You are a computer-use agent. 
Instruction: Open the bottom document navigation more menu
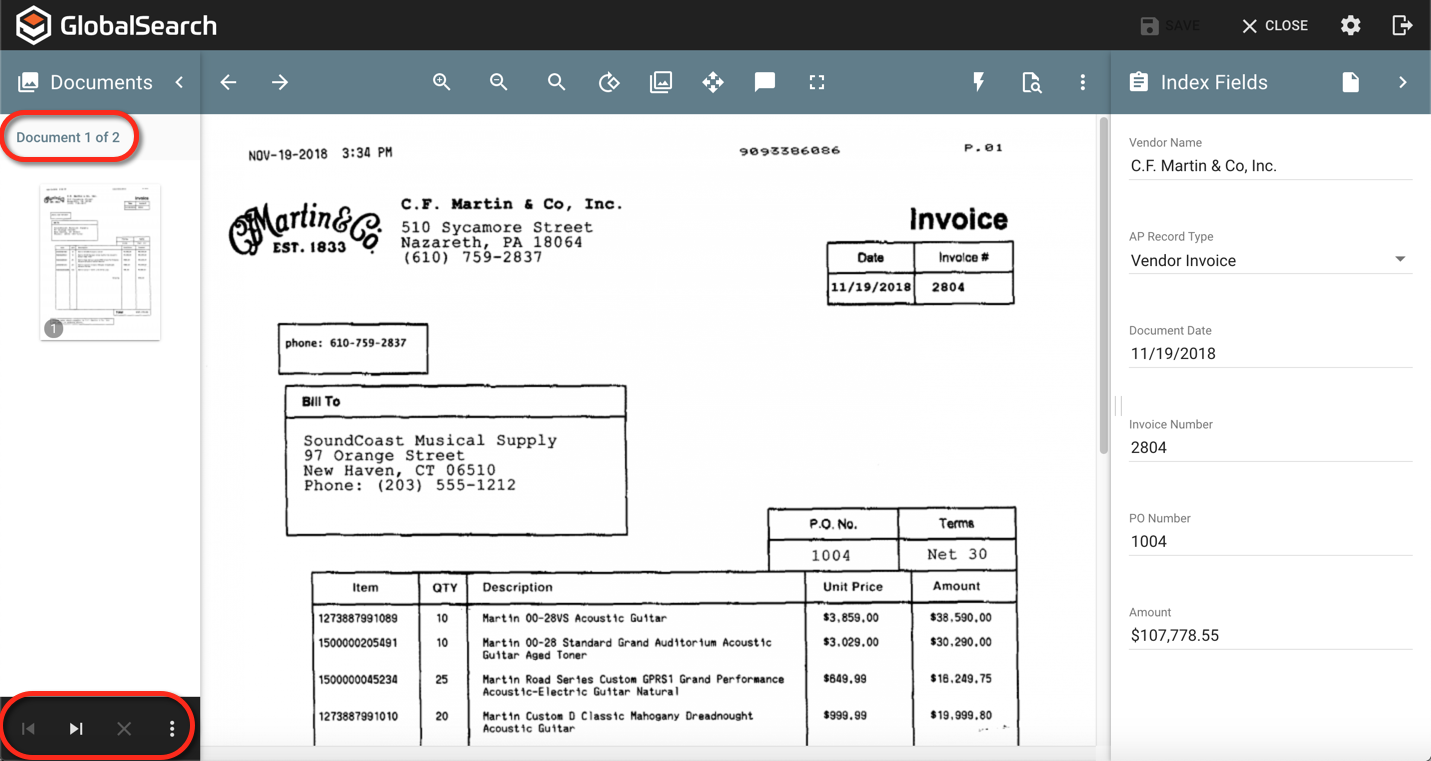click(172, 729)
